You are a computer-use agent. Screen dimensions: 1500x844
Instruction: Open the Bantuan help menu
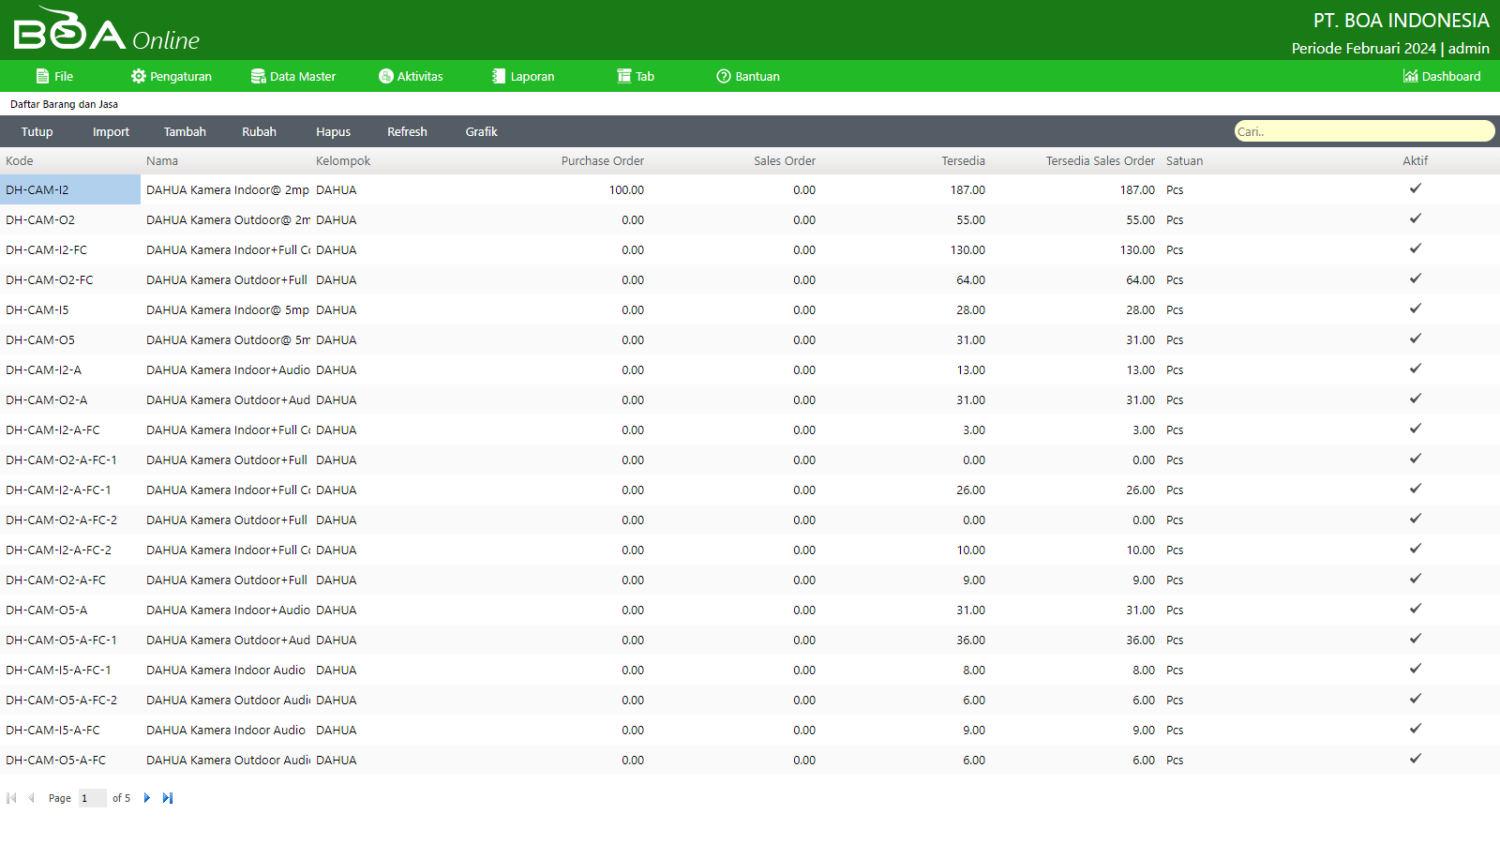pyautogui.click(x=748, y=76)
